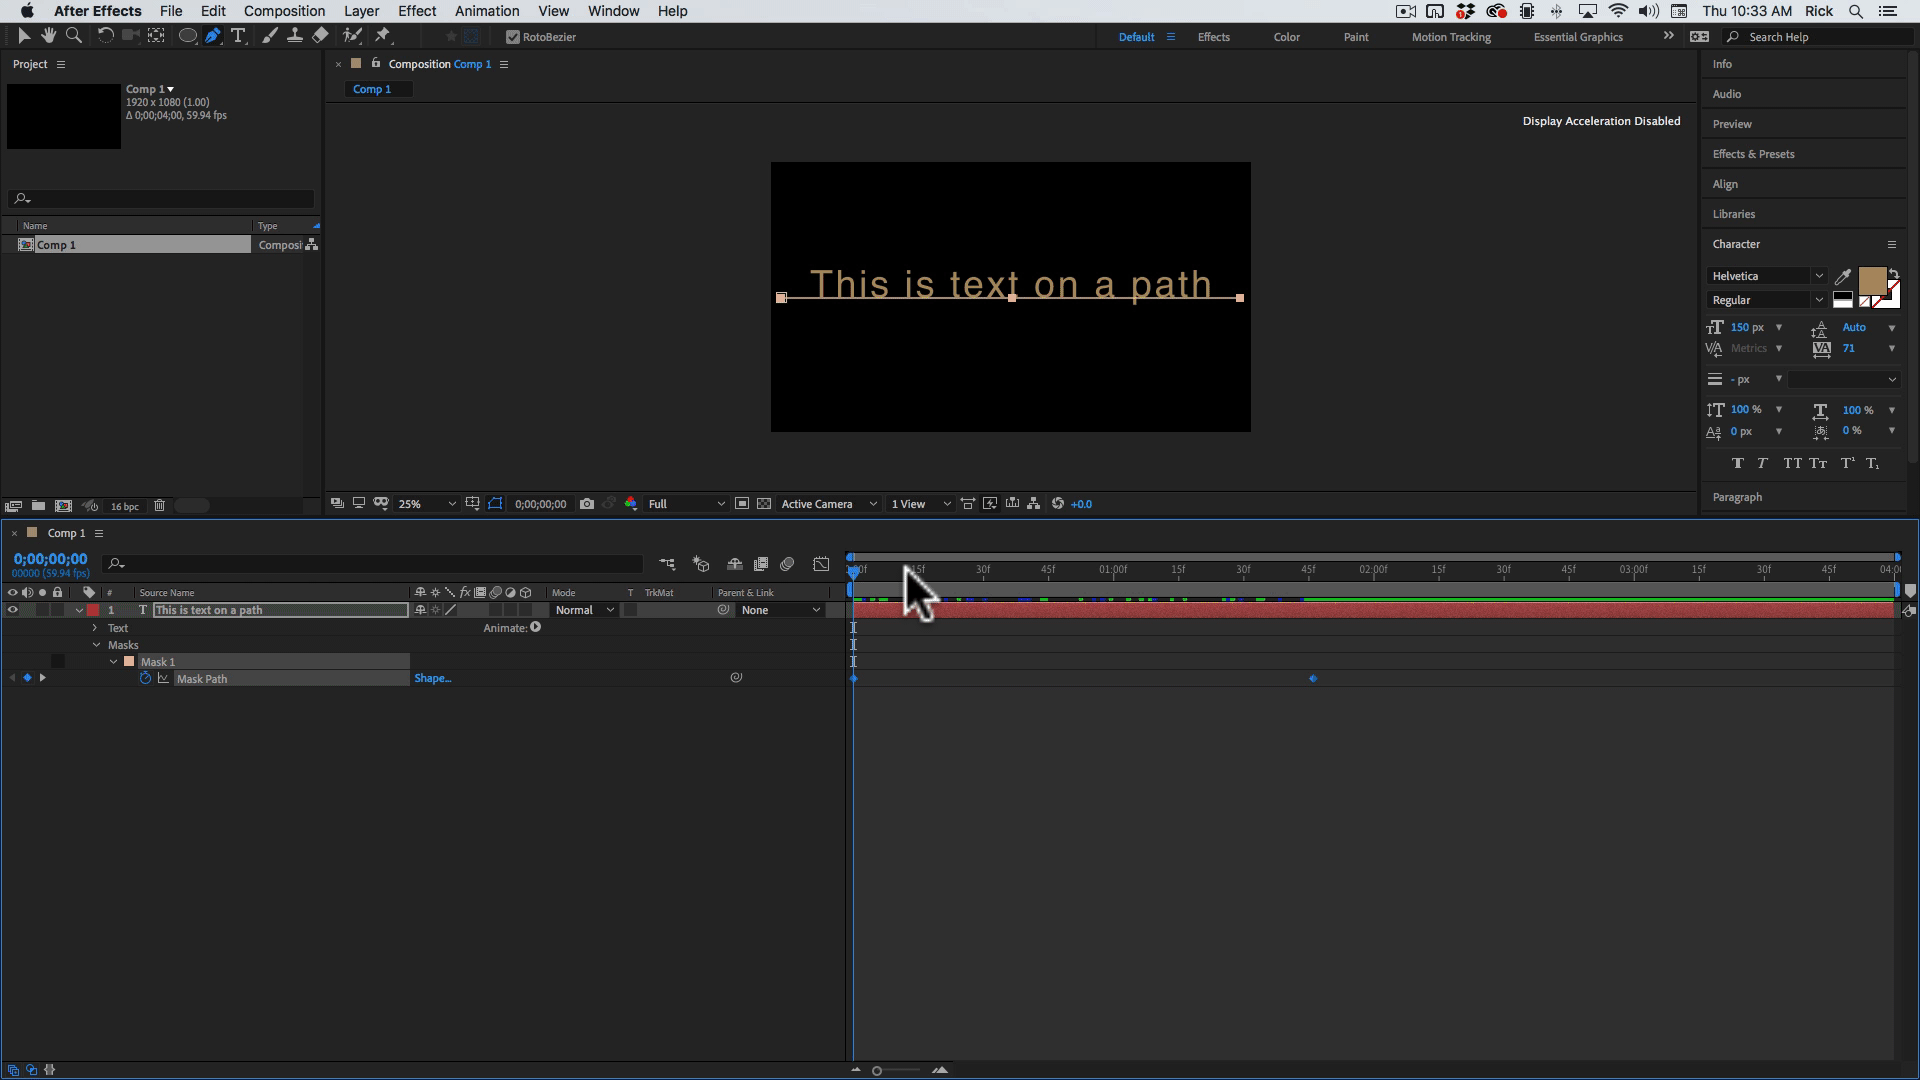Image resolution: width=1920 pixels, height=1080 pixels.
Task: Open the Full resolution dropdown
Action: 686,504
